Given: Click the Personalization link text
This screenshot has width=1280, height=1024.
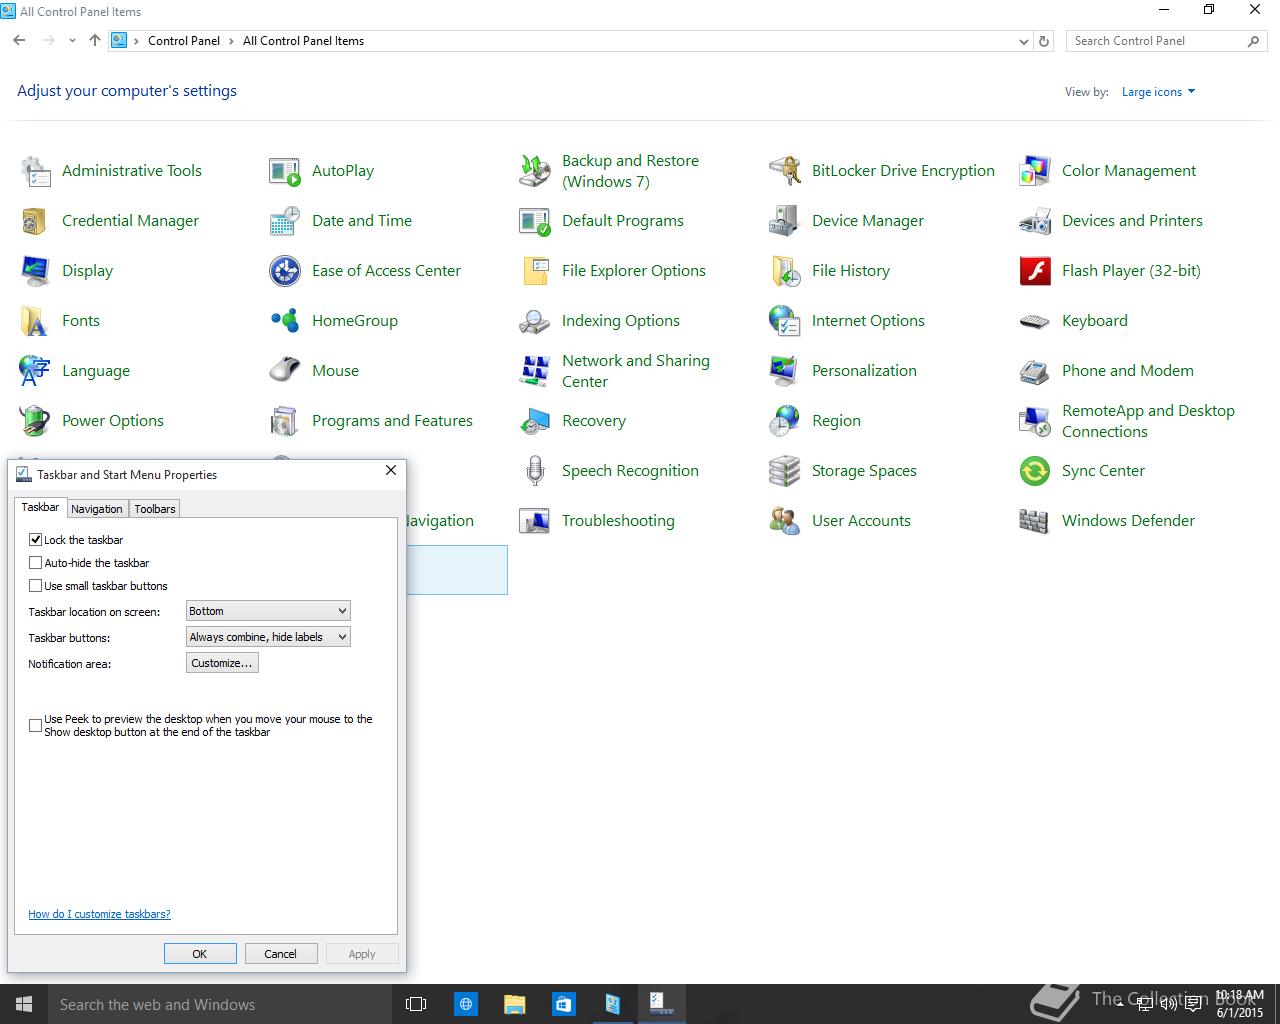Looking at the screenshot, I should tap(864, 371).
